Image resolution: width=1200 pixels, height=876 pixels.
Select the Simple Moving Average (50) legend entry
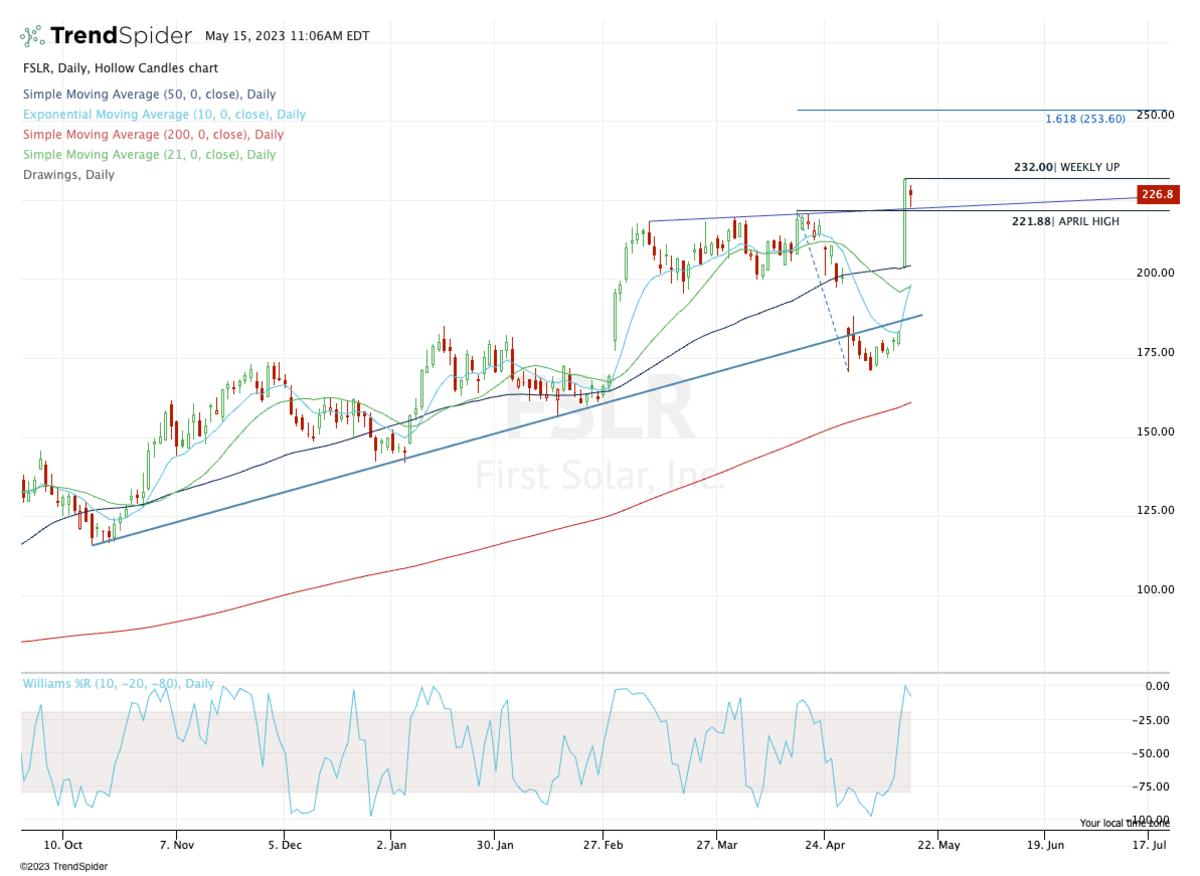pos(149,95)
